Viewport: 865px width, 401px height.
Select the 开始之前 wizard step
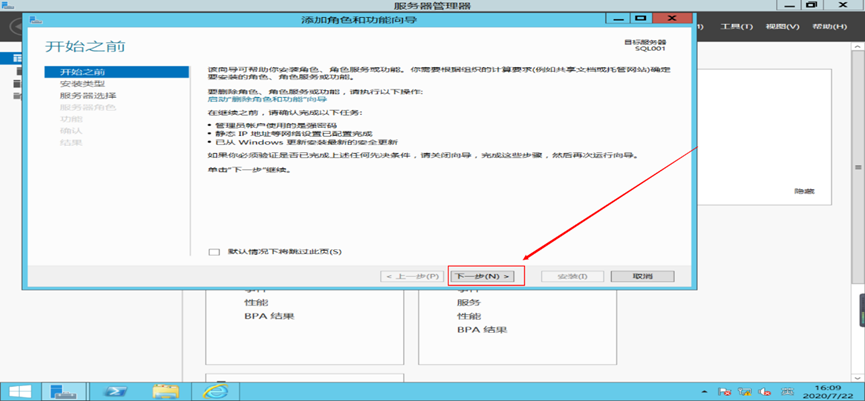pyautogui.click(x=117, y=72)
